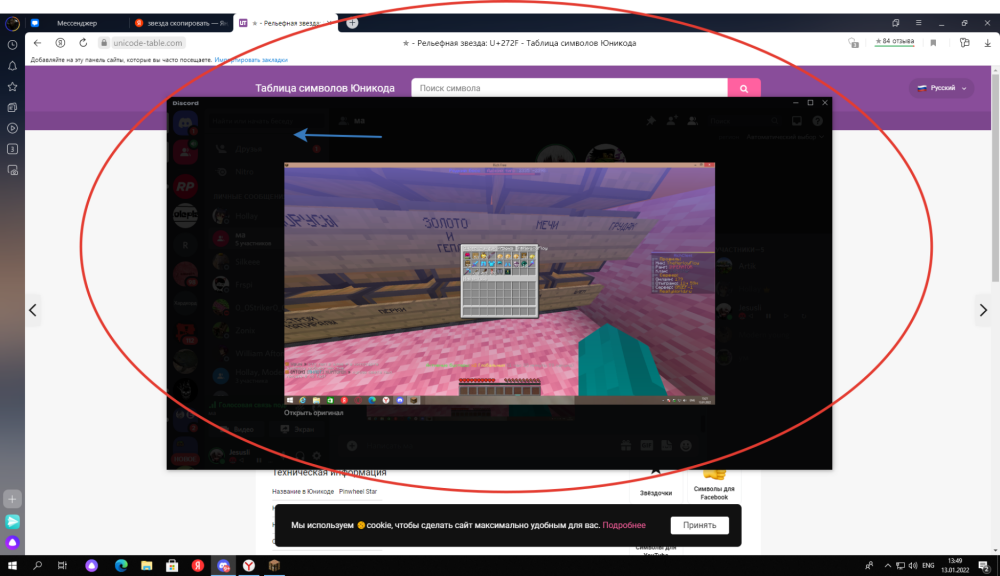Image resolution: width=1000 pixels, height=576 pixels.
Task: Switch to Discord on the taskbar
Action: coord(223,565)
